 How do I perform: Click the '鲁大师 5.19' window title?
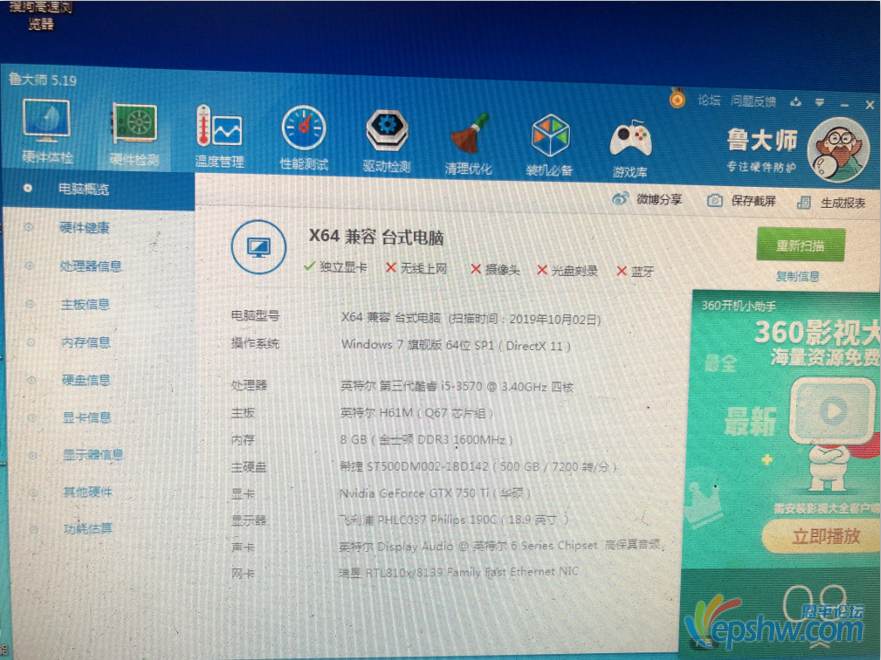click(43, 80)
